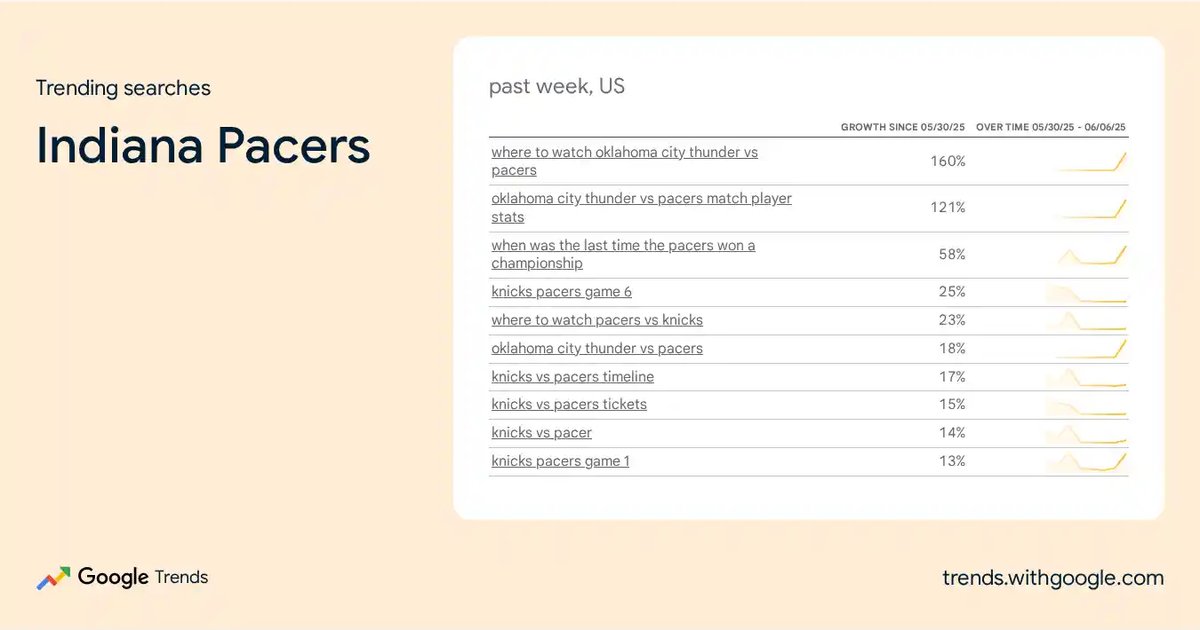Screen dimensions: 1200x630
Task: Click the trends.withgoogle.com URL text
Action: pyautogui.click(x=1053, y=578)
